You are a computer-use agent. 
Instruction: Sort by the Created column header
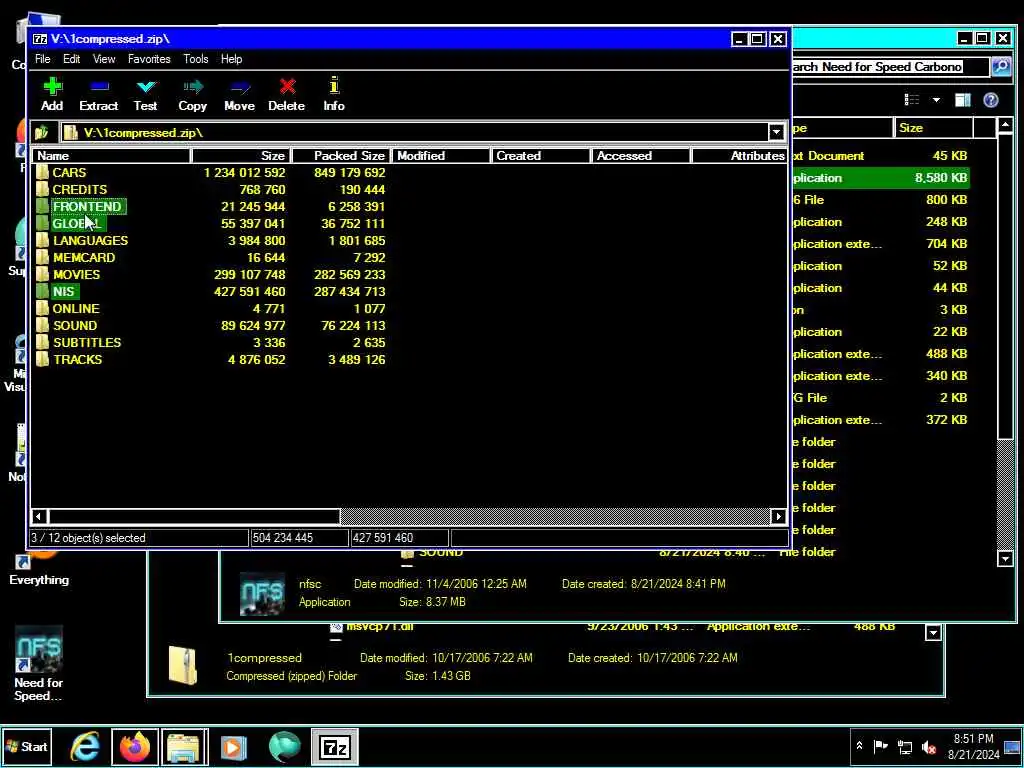click(541, 155)
